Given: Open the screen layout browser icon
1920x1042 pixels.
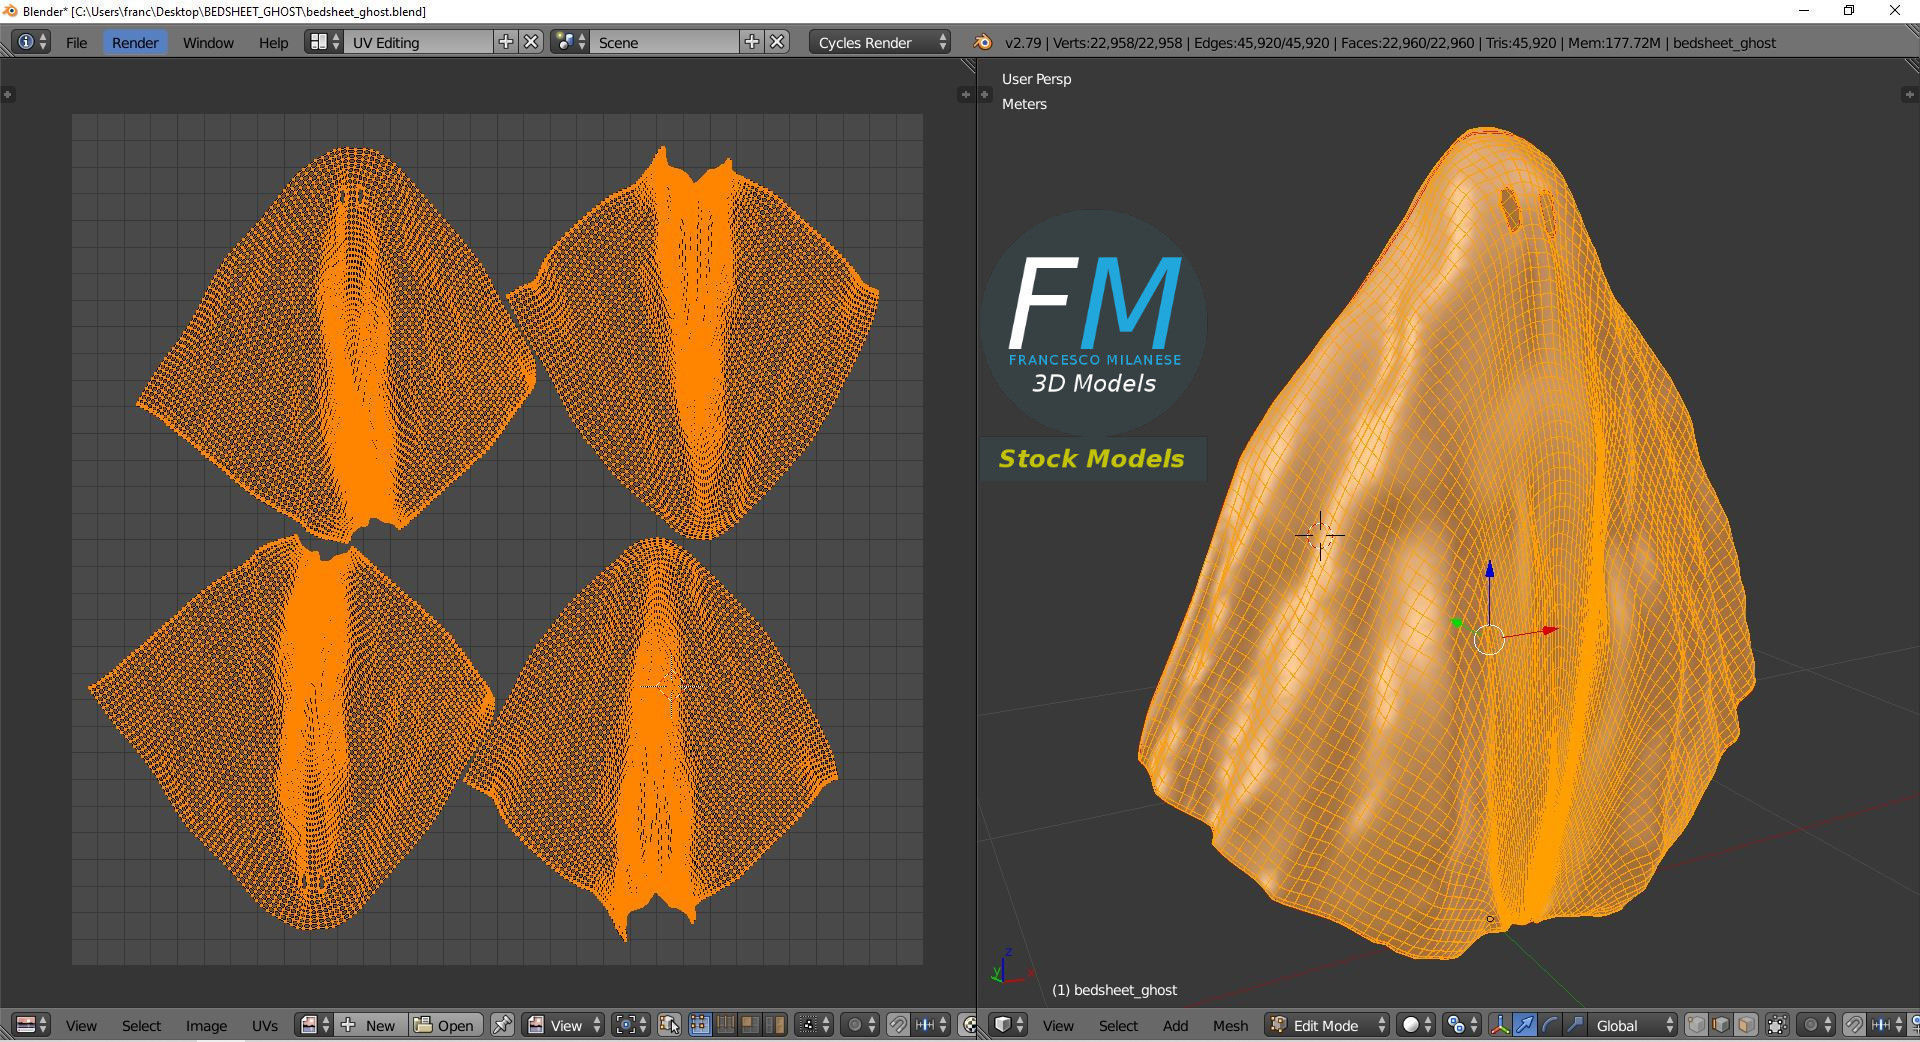Looking at the screenshot, I should [x=324, y=42].
